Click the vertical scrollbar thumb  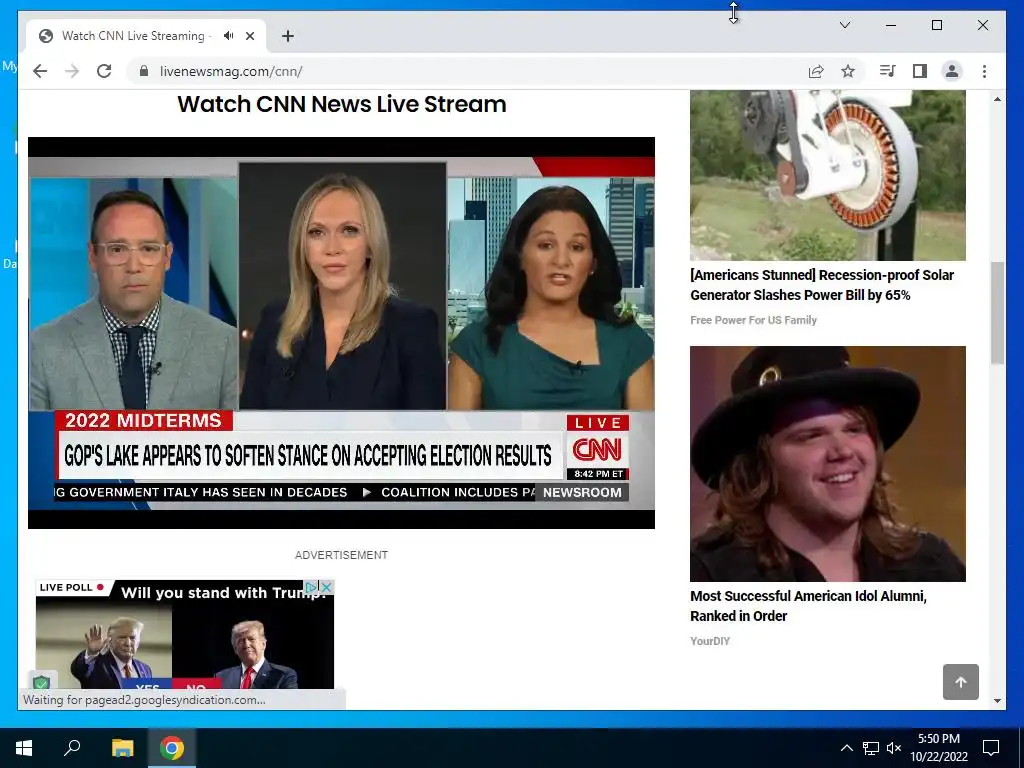tap(997, 313)
